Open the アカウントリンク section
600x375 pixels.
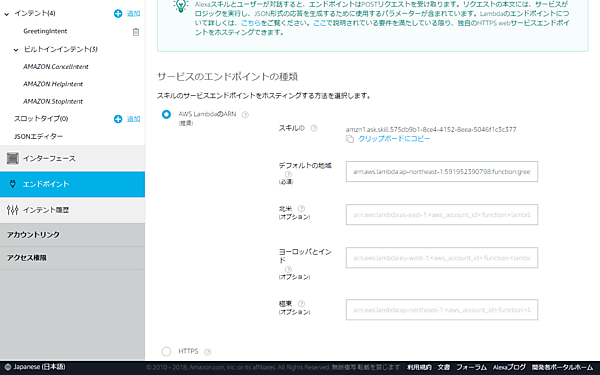72,235
